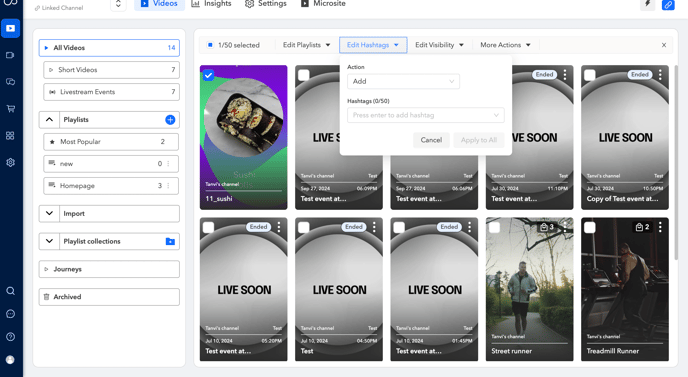The width and height of the screenshot is (688, 377).
Task: Switch to the Microsite tab
Action: (323, 4)
